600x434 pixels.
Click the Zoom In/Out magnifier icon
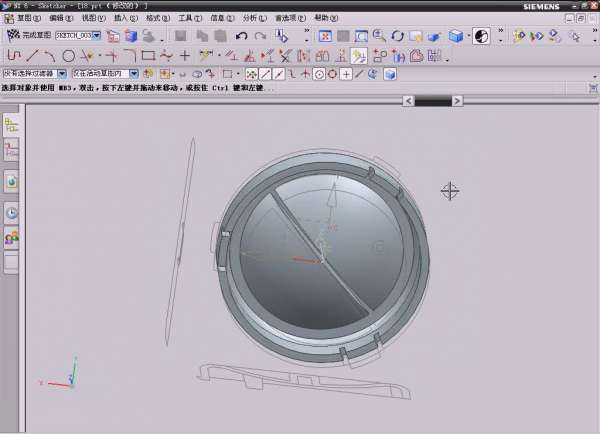(379, 36)
